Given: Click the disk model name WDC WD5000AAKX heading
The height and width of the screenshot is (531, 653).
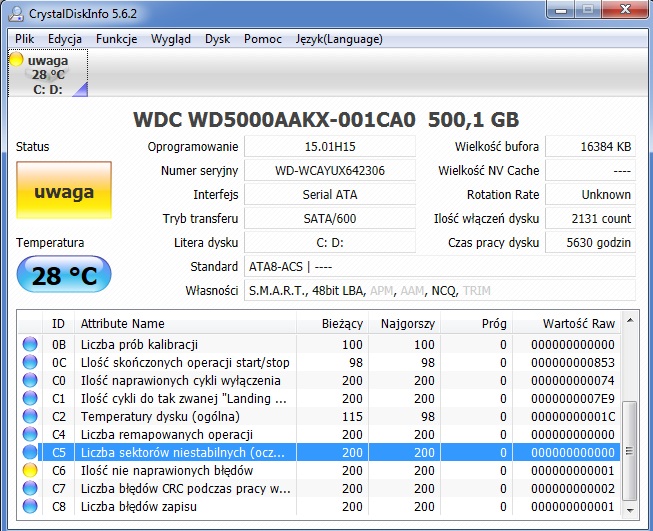Looking at the screenshot, I should pyautogui.click(x=326, y=120).
